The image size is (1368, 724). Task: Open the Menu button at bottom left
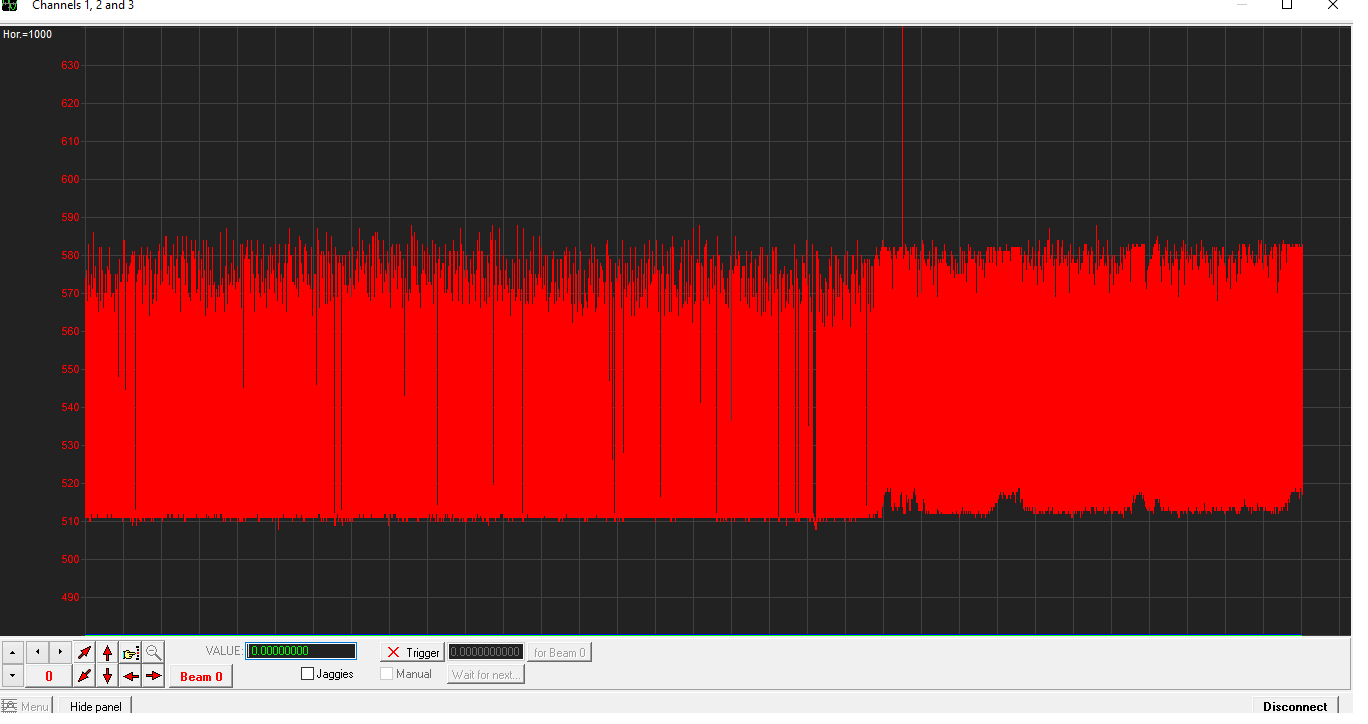coord(26,707)
